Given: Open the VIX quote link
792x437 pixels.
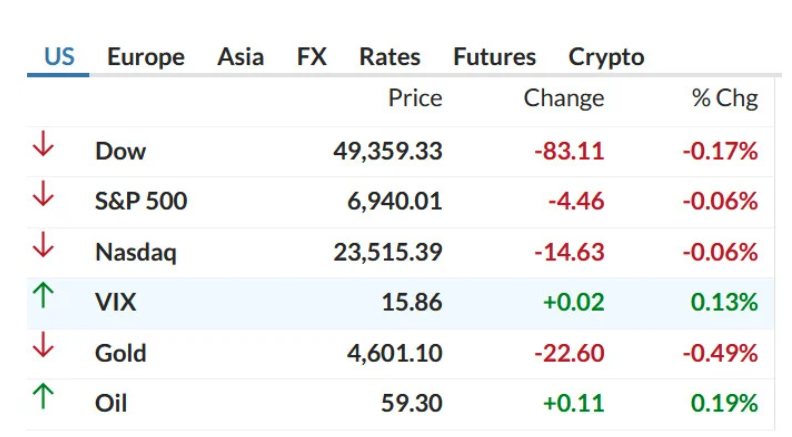Looking at the screenshot, I should pyautogui.click(x=115, y=303).
